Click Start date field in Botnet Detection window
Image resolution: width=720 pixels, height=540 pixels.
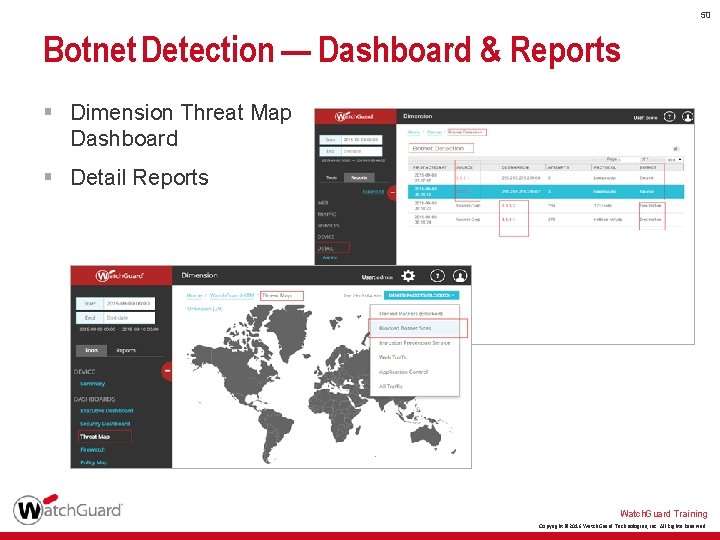pos(361,140)
